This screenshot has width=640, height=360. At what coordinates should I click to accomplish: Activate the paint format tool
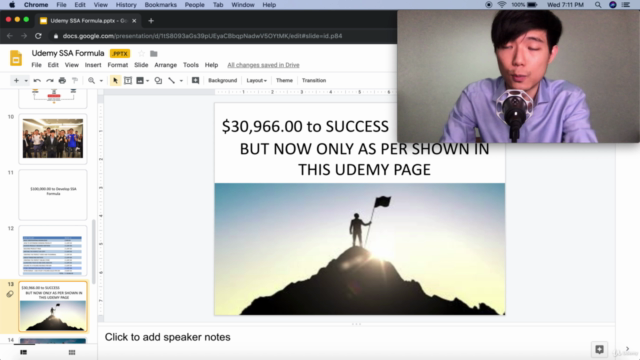click(x=75, y=80)
